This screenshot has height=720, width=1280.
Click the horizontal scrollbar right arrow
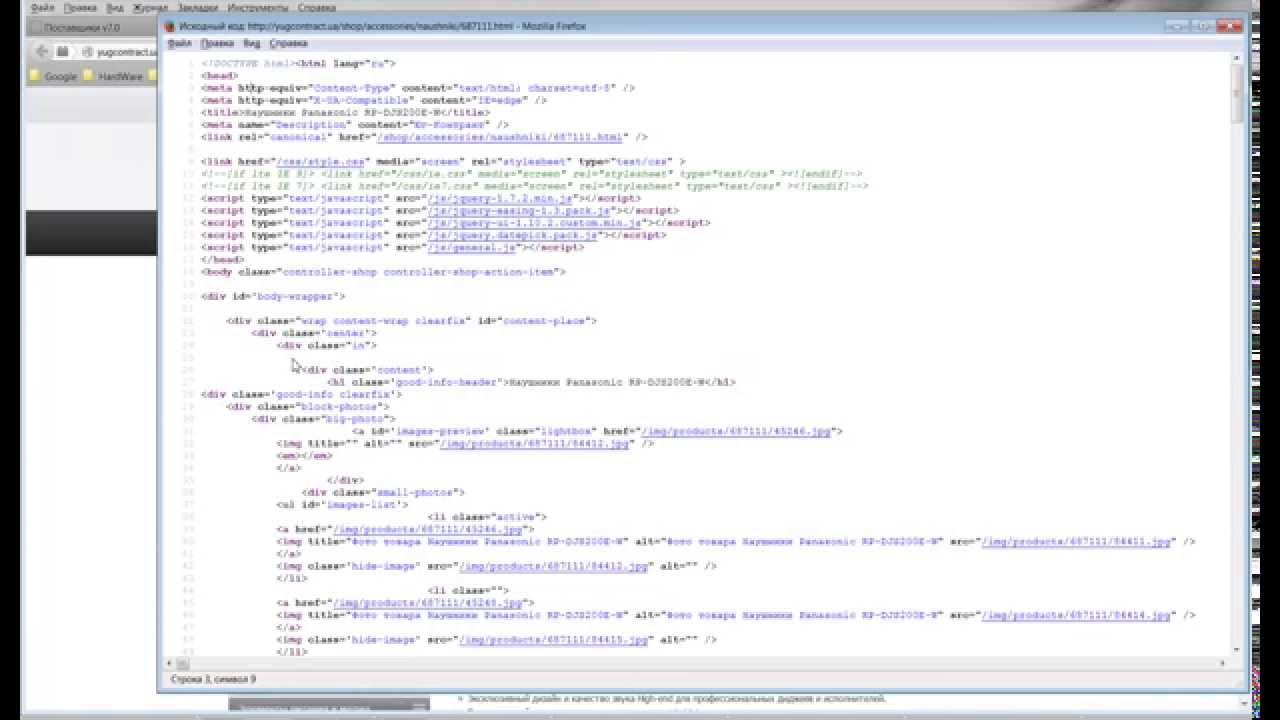click(1224, 663)
